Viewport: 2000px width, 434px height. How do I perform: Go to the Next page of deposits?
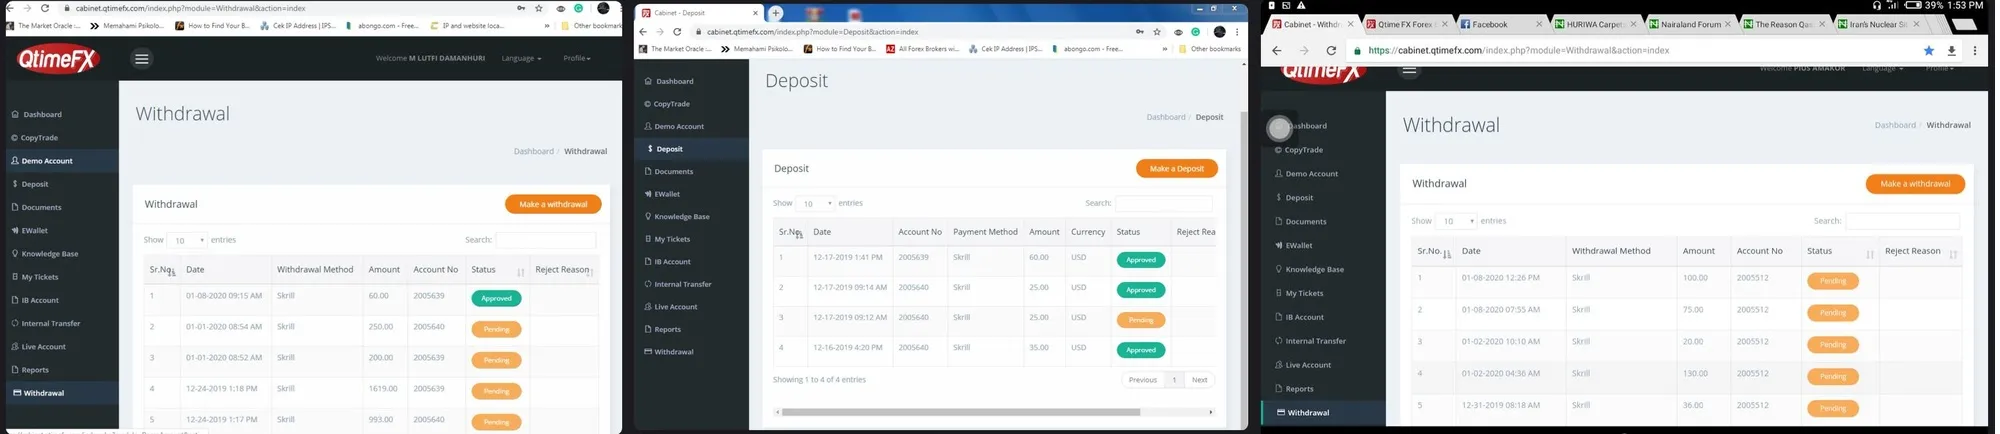pyautogui.click(x=1199, y=380)
